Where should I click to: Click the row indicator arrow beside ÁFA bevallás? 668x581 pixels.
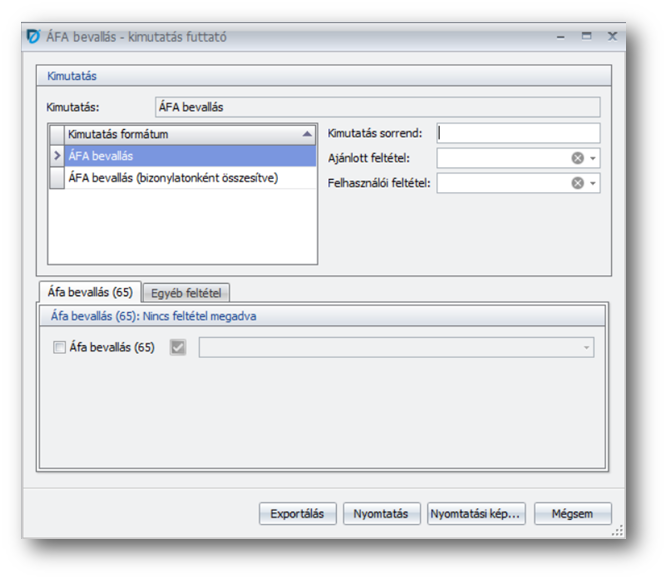click(x=57, y=156)
